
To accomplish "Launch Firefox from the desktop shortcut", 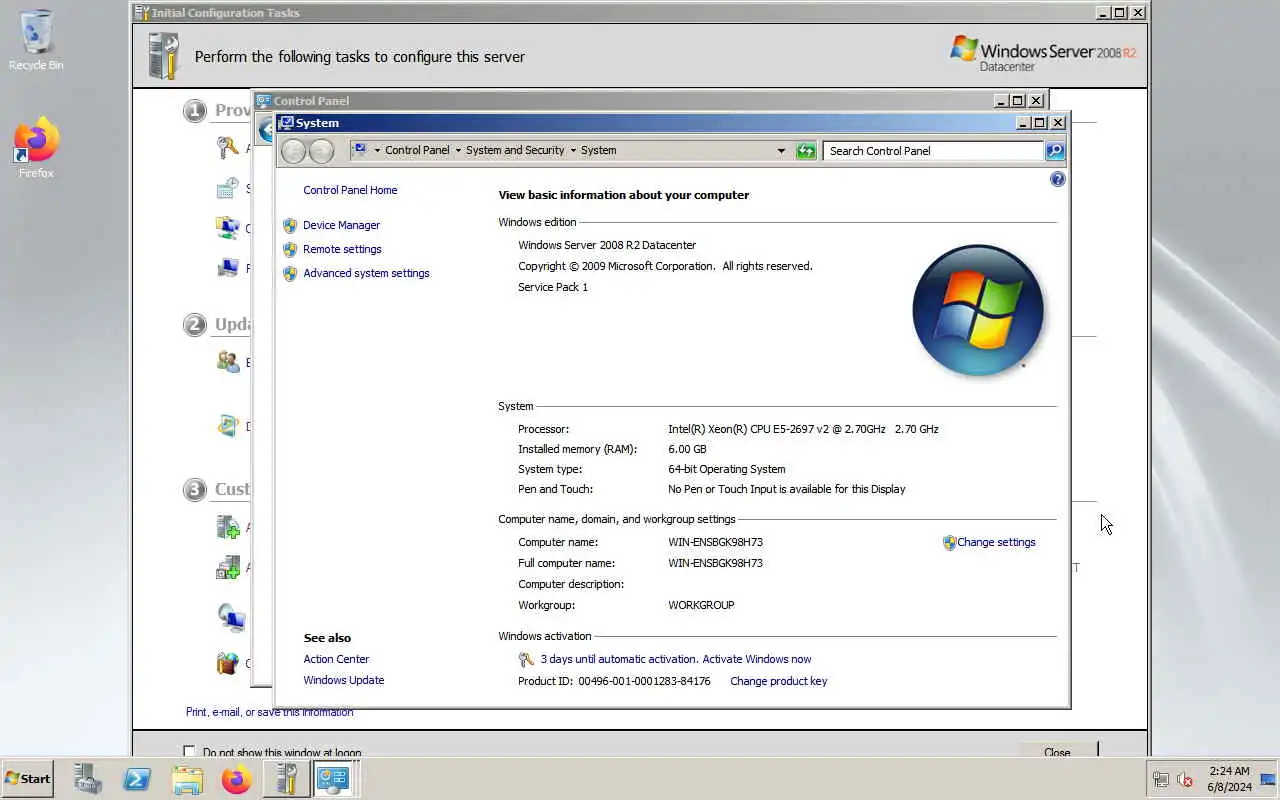I will point(36,148).
